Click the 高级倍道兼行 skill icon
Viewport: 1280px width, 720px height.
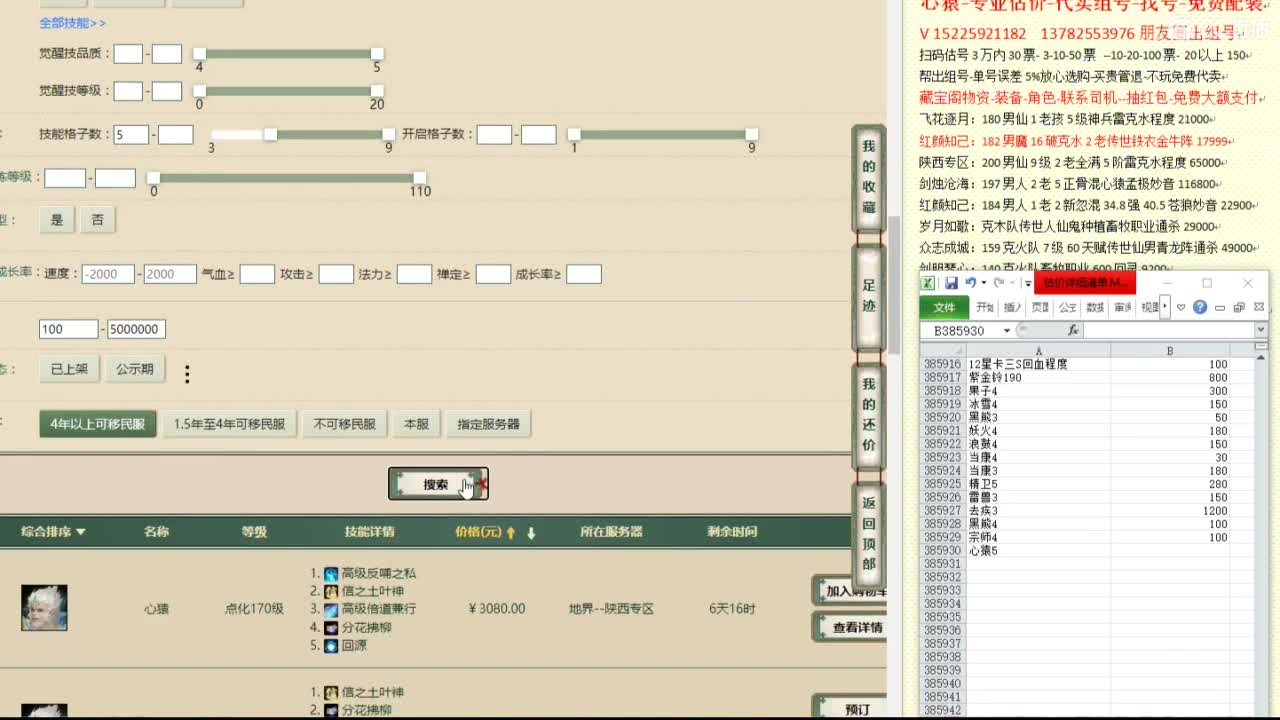(x=331, y=610)
